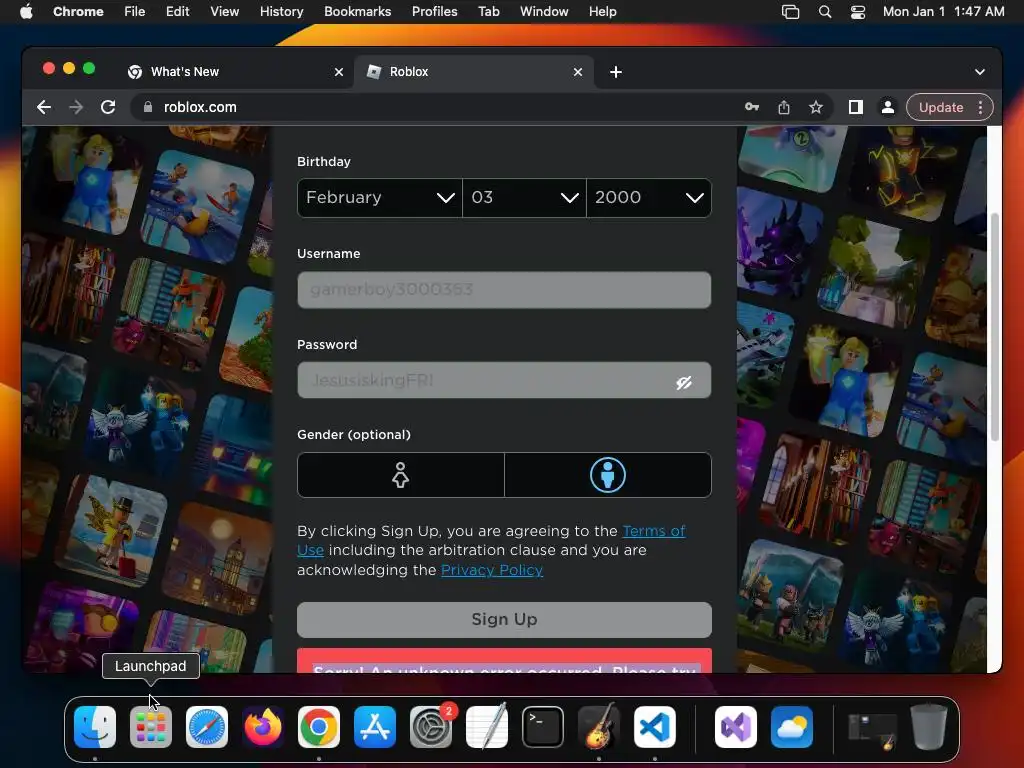
Task: Click the share page icon
Action: 784,107
